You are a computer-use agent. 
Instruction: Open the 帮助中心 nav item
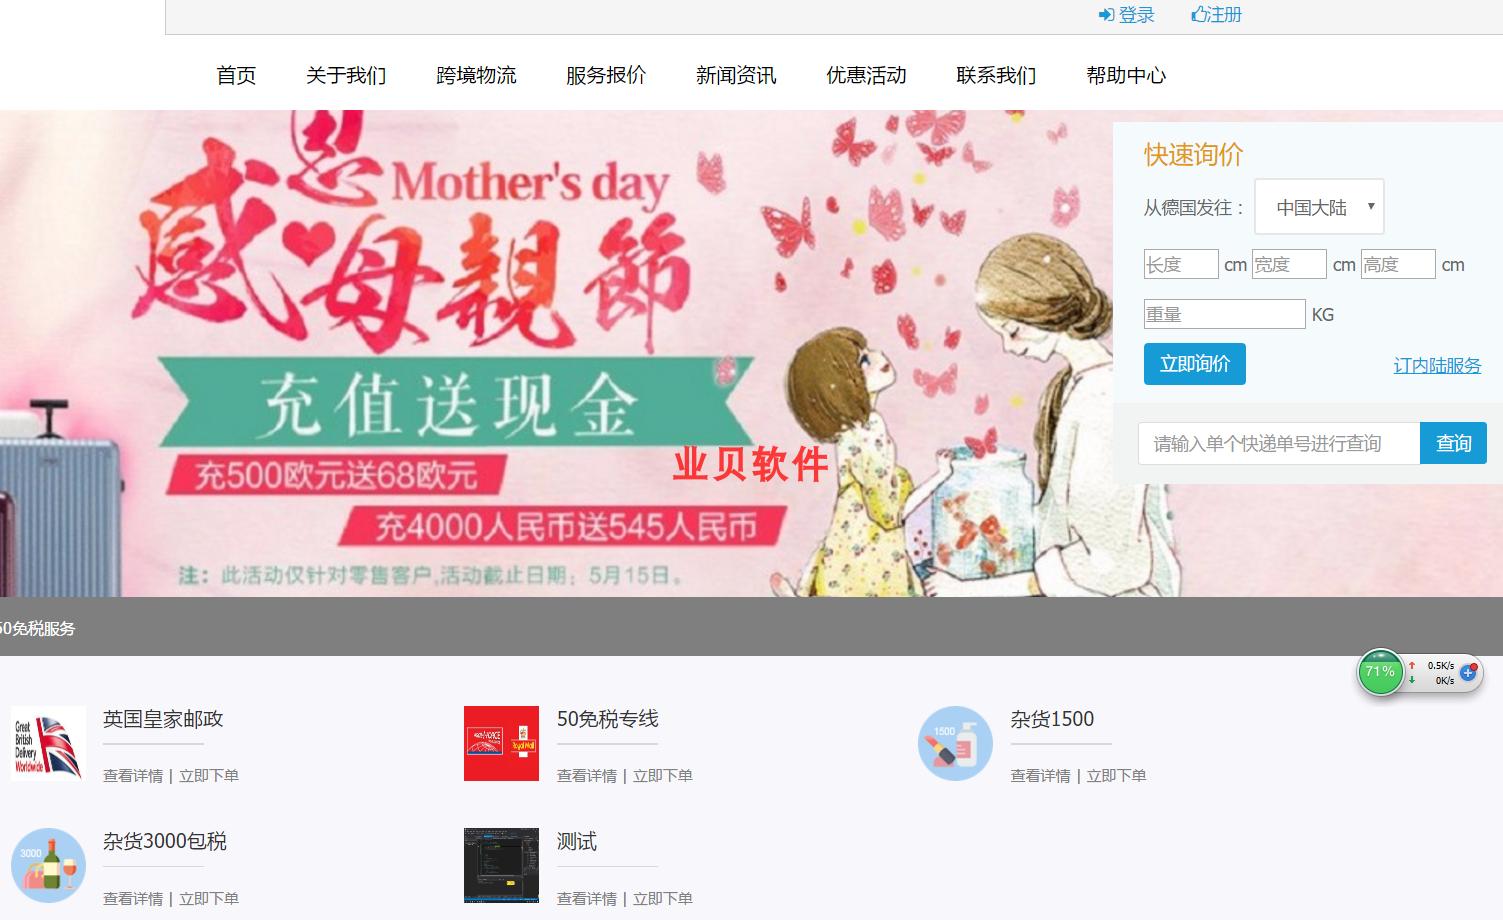[1126, 75]
